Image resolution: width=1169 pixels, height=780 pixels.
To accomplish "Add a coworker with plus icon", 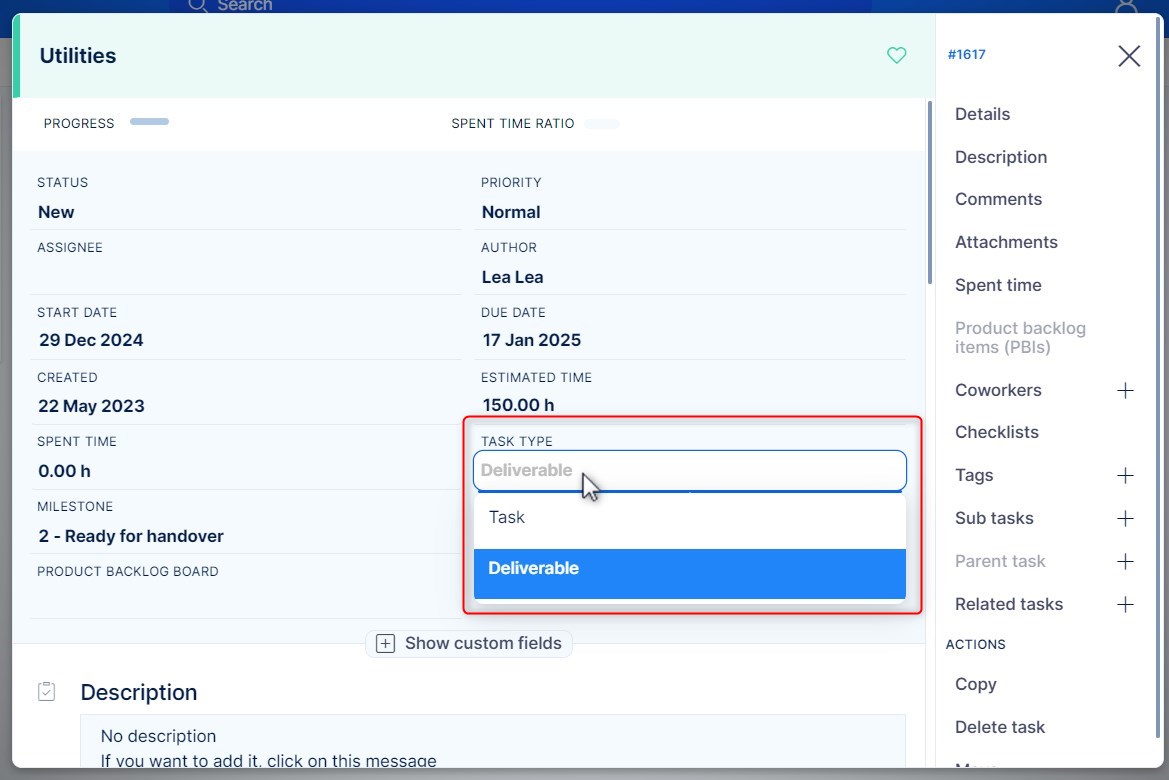I will coord(1125,390).
